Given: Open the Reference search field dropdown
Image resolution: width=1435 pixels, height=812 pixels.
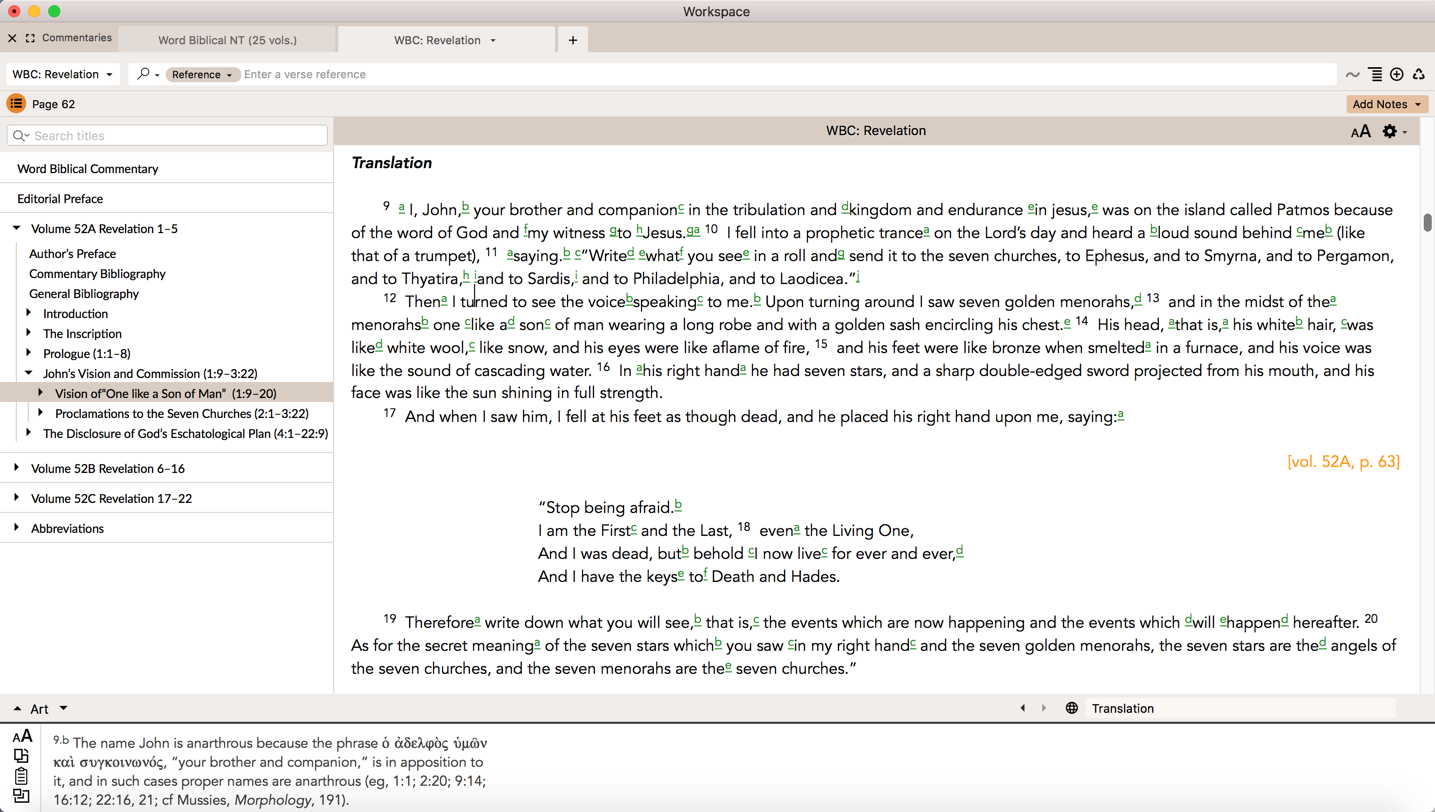Looking at the screenshot, I should (202, 75).
